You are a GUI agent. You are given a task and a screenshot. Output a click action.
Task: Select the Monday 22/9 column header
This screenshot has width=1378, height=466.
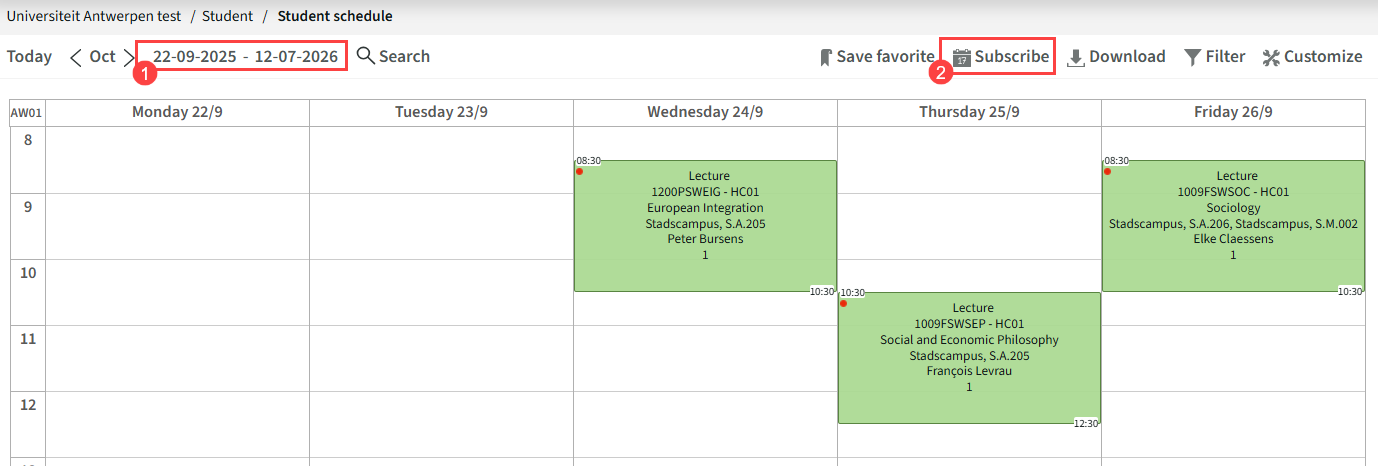177,112
